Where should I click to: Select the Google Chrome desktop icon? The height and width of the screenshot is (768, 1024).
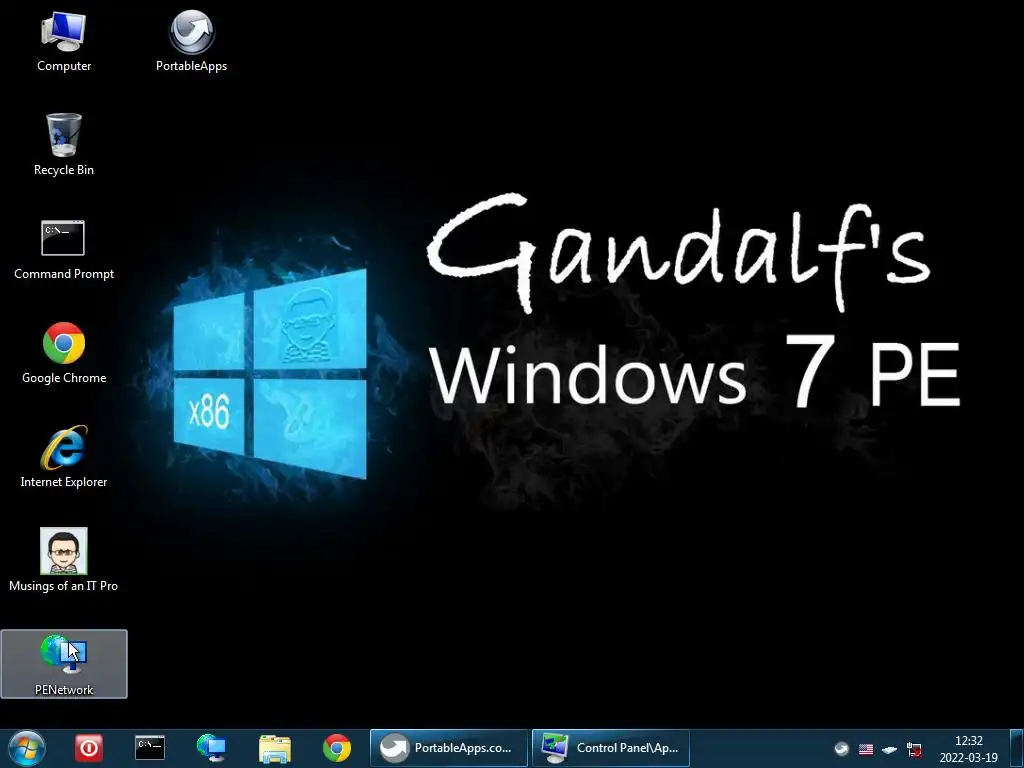click(x=63, y=353)
